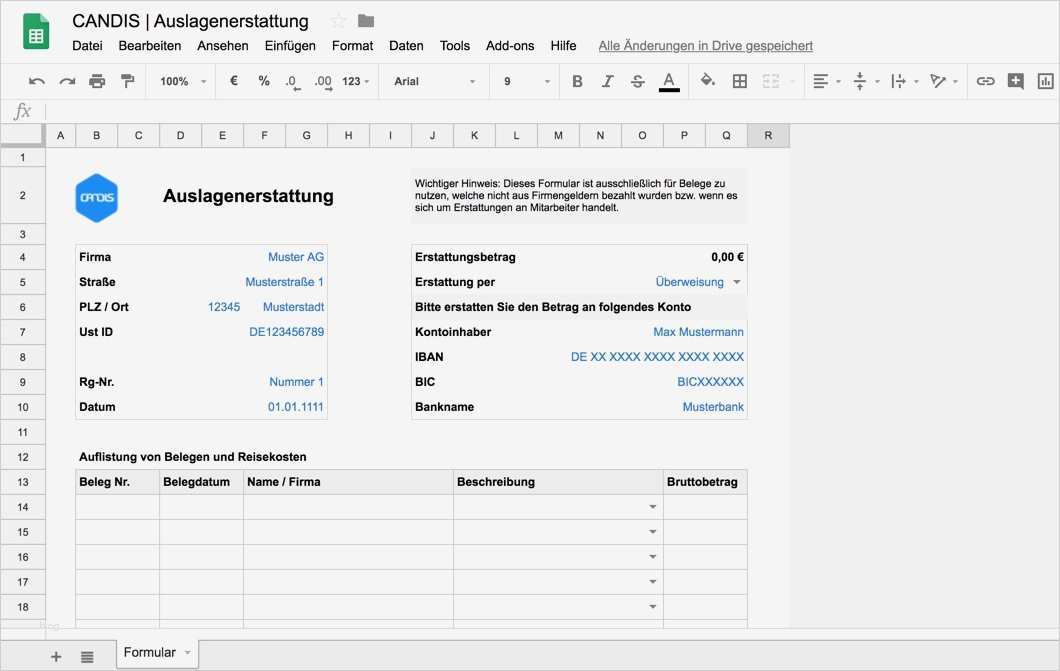Select column header R
This screenshot has height=671, width=1060.
click(x=768, y=134)
